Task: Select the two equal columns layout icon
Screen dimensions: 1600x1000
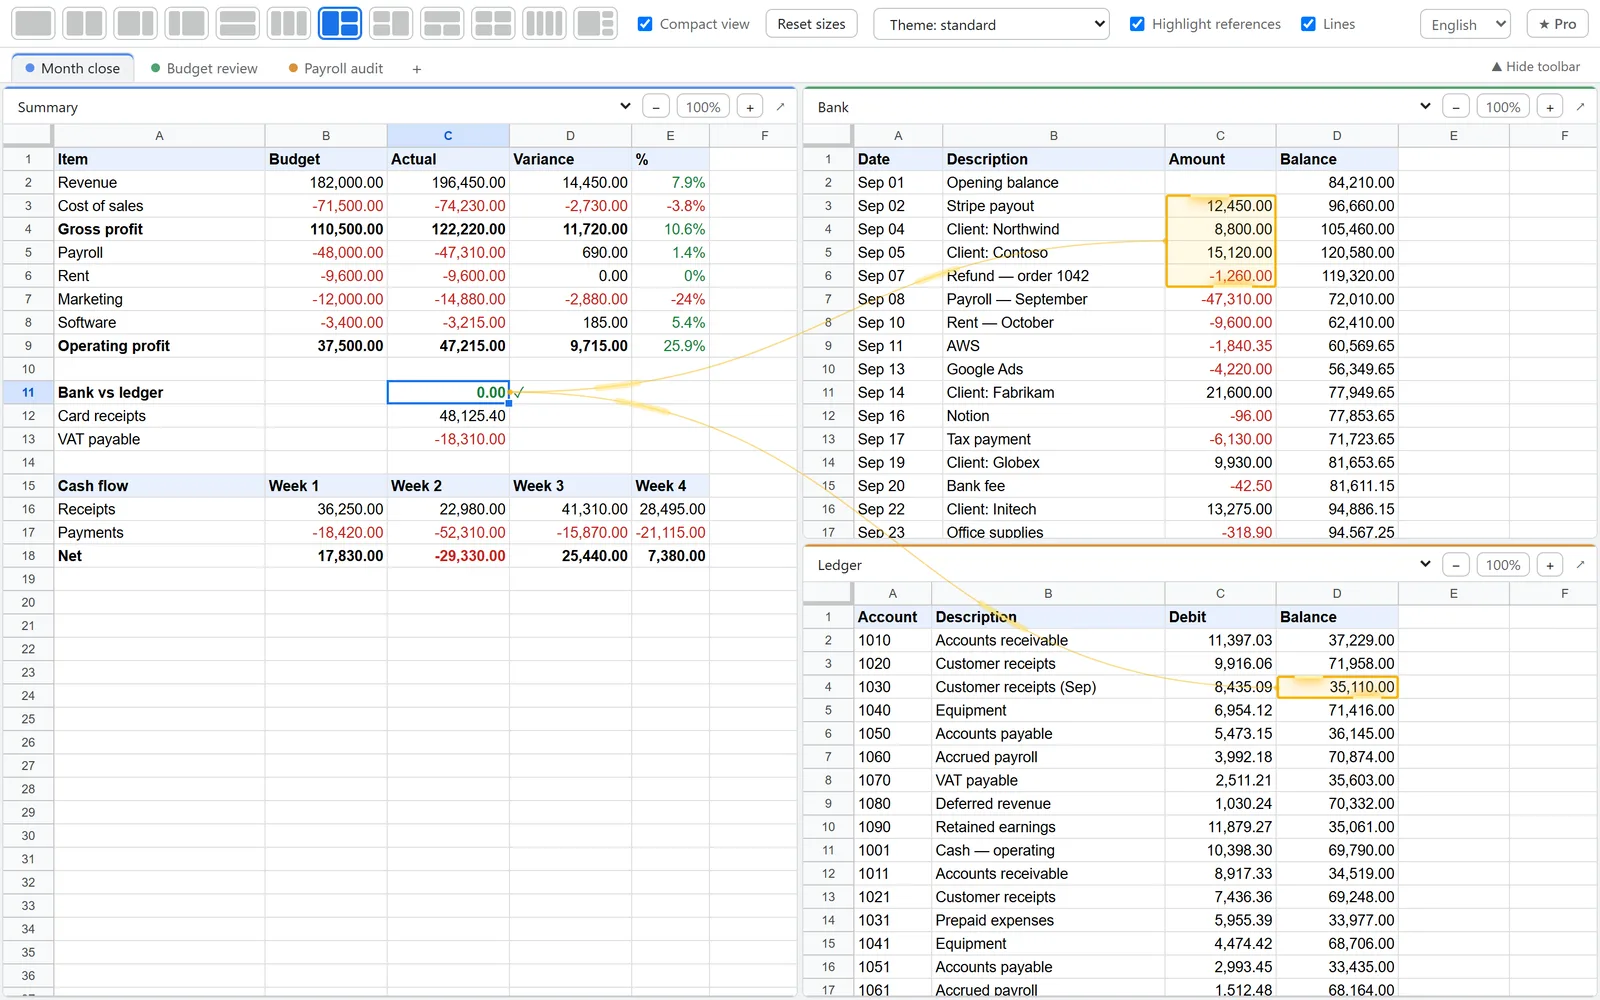Action: pos(84,23)
